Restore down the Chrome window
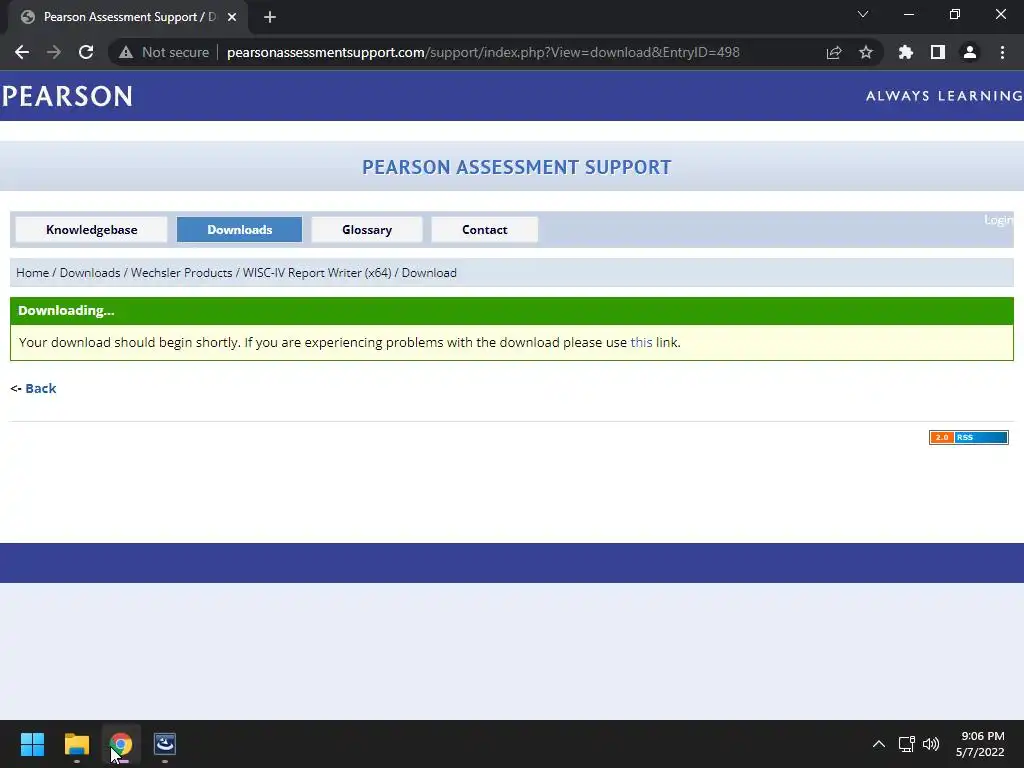The image size is (1024, 768). 955,14
